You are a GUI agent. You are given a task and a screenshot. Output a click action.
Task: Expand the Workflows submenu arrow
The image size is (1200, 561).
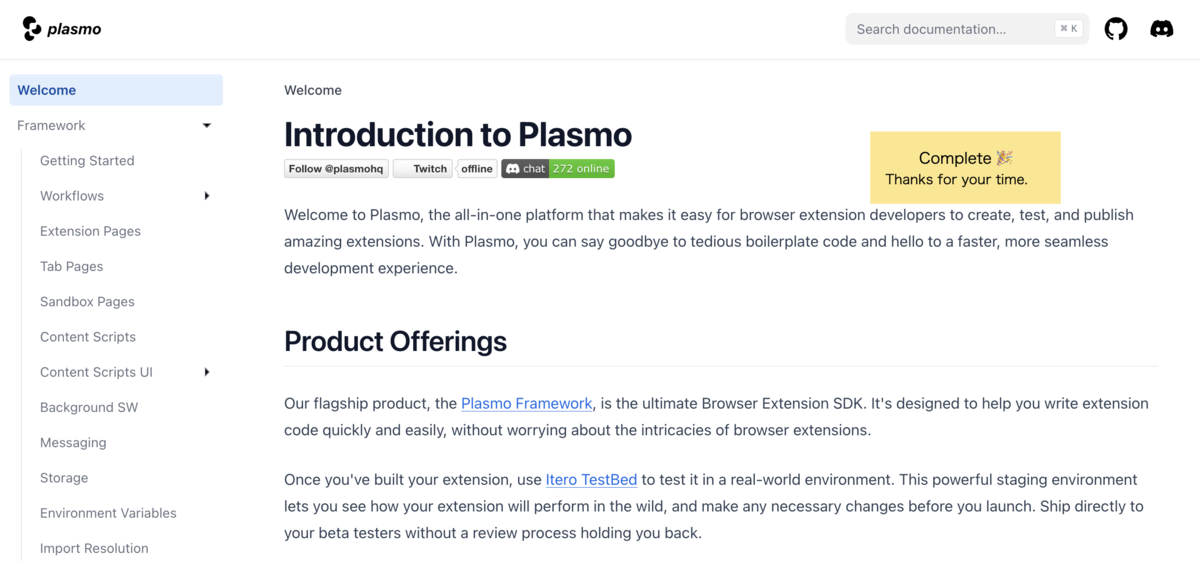coord(207,196)
